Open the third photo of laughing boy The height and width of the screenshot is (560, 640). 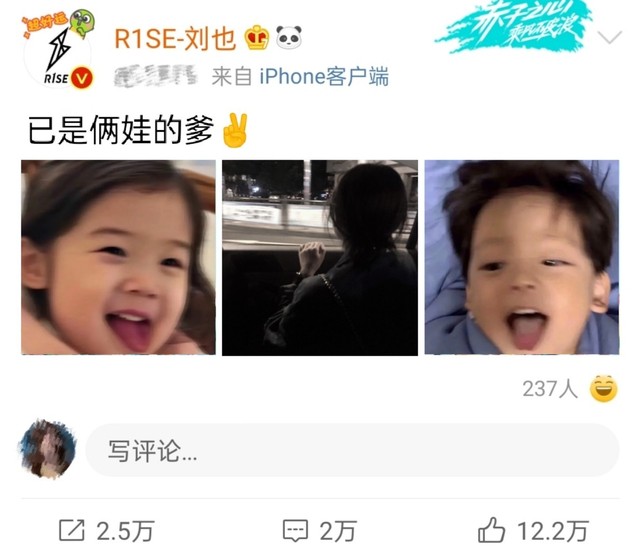[522, 257]
